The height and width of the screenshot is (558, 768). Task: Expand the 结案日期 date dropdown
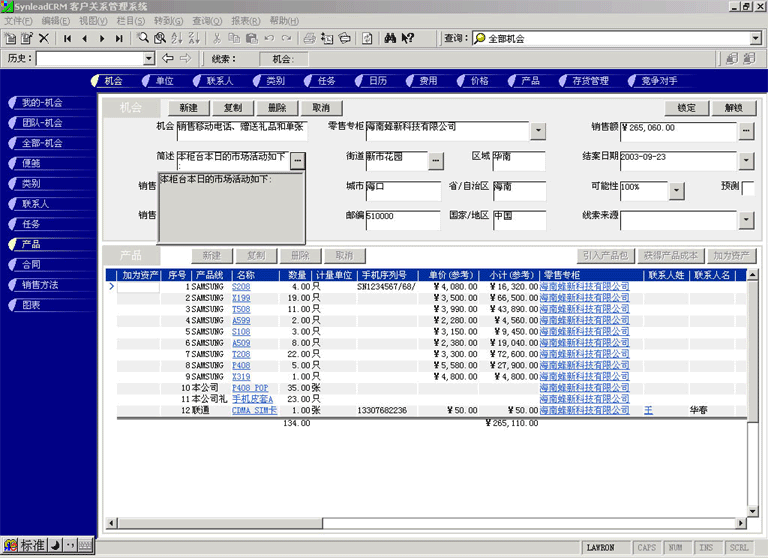[746, 160]
